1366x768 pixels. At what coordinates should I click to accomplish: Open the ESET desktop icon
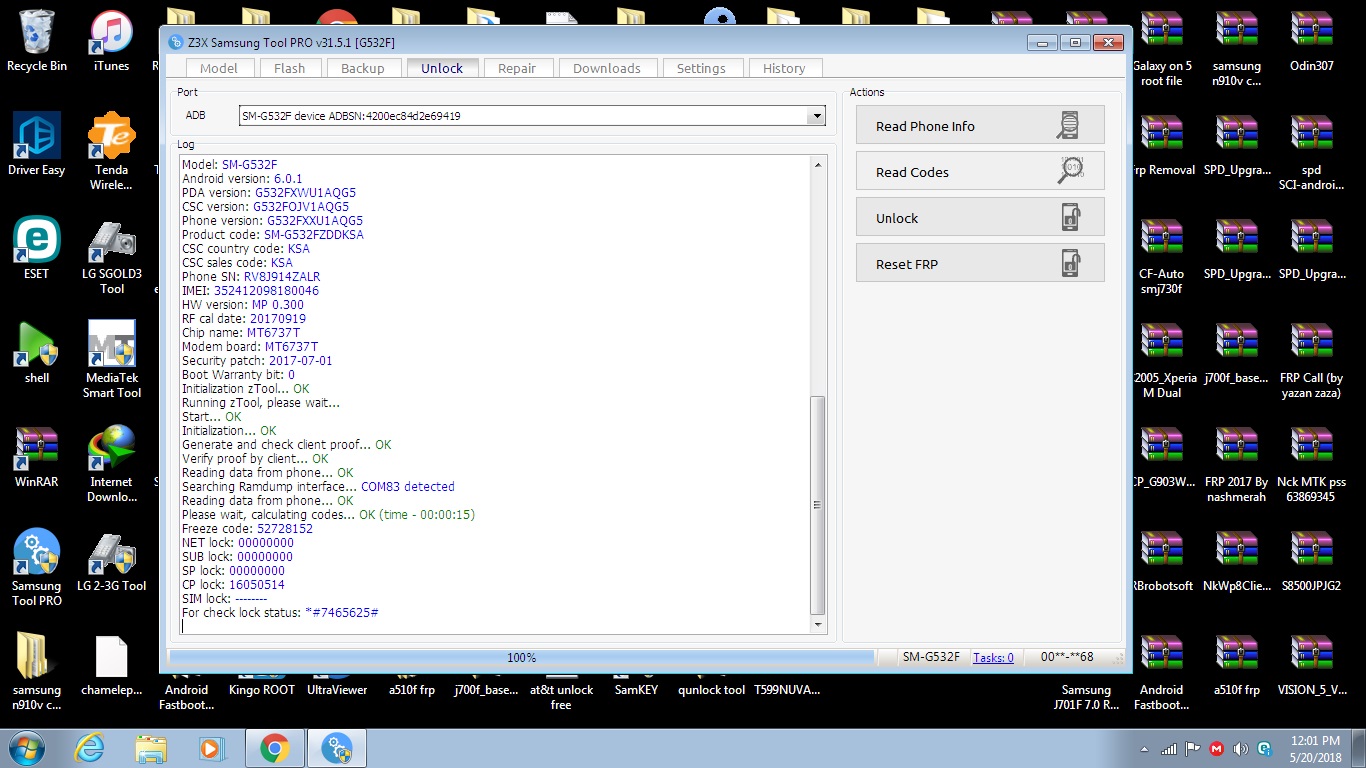click(x=37, y=248)
